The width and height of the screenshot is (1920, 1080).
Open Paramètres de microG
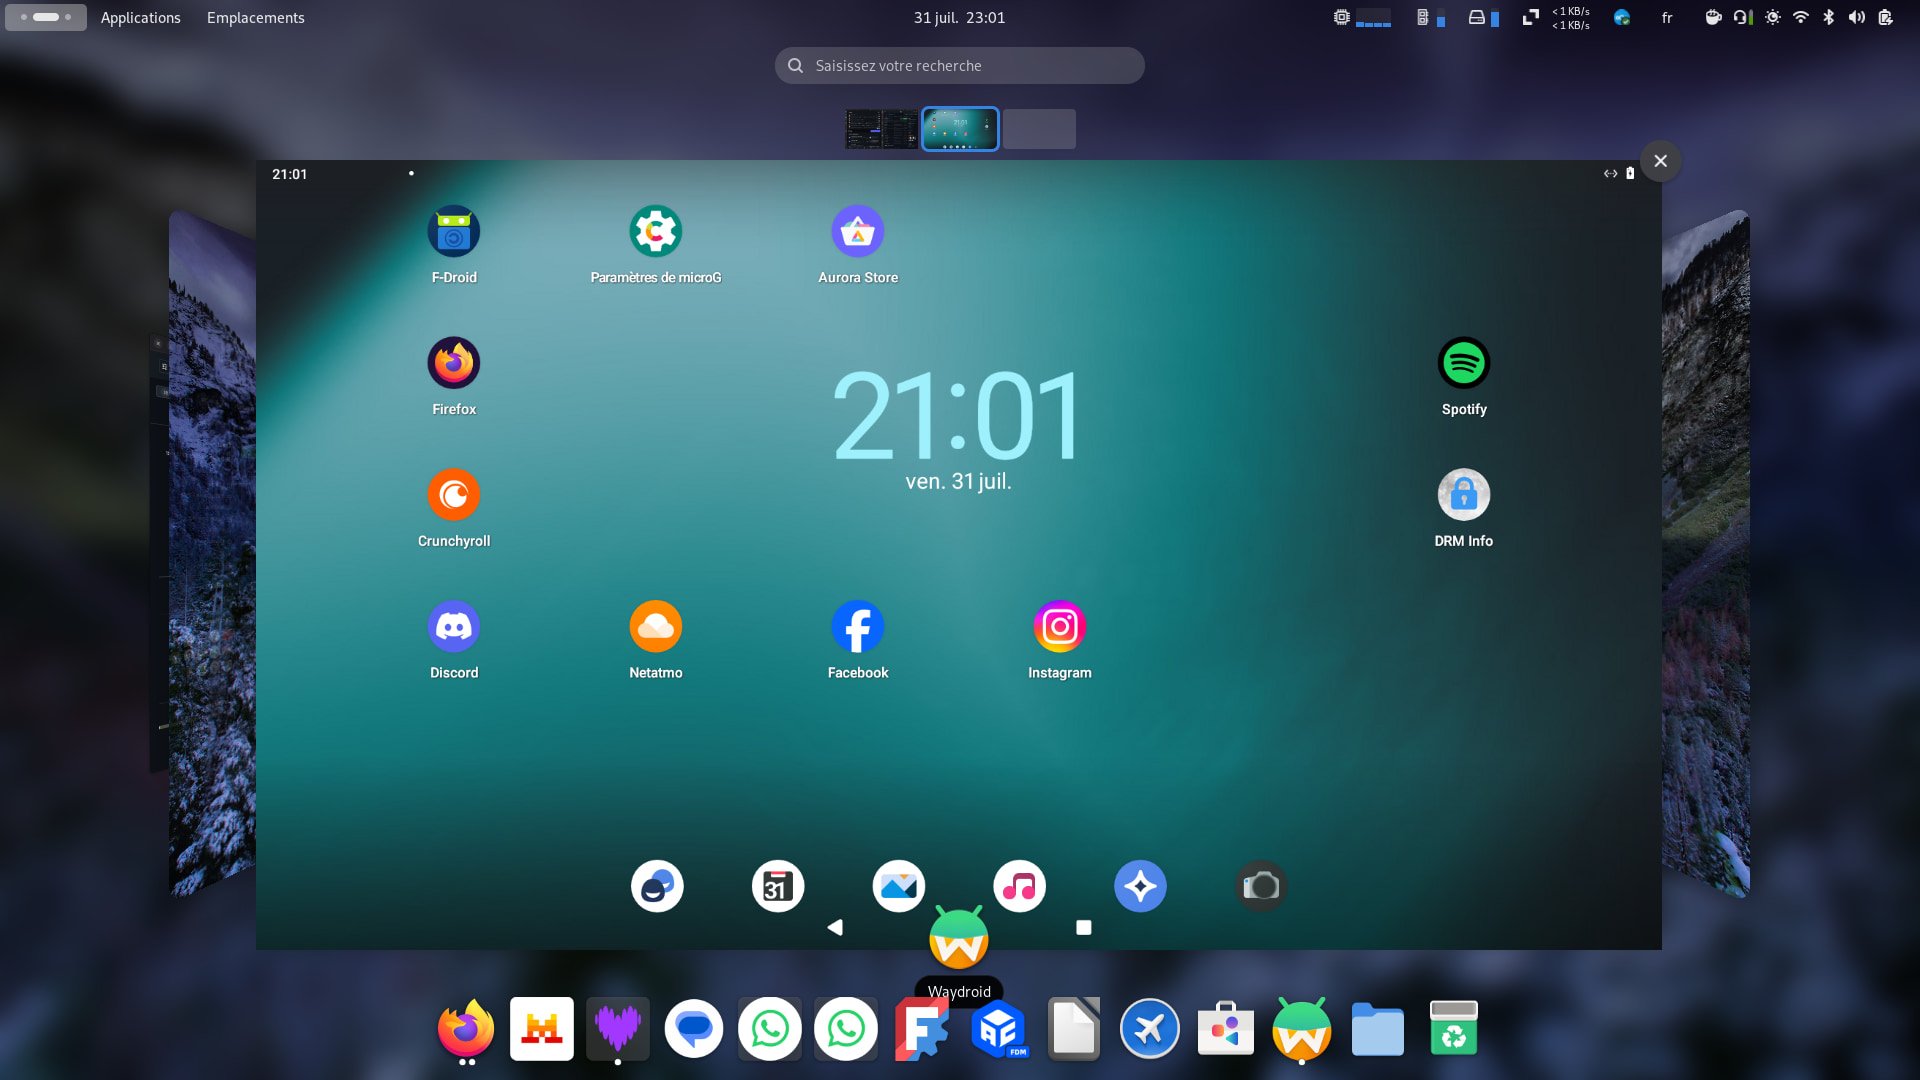(x=656, y=232)
